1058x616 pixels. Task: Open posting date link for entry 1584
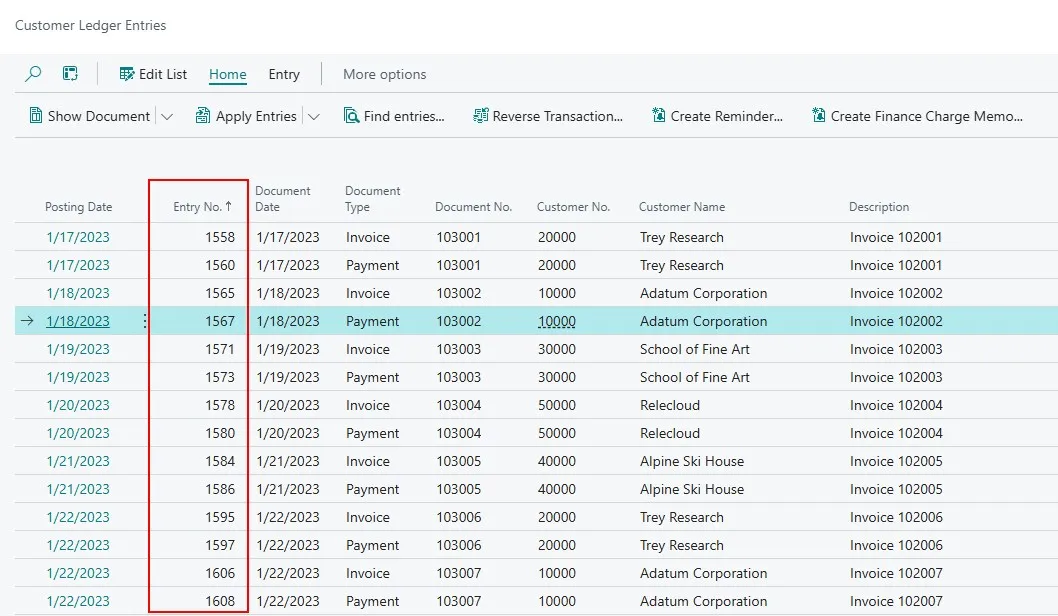[x=78, y=461]
